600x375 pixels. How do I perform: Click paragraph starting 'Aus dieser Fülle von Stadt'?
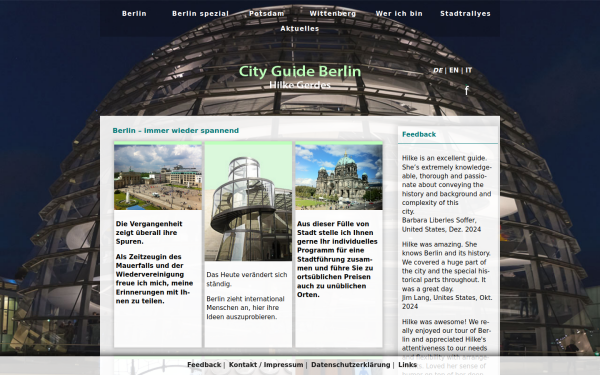pos(337,259)
